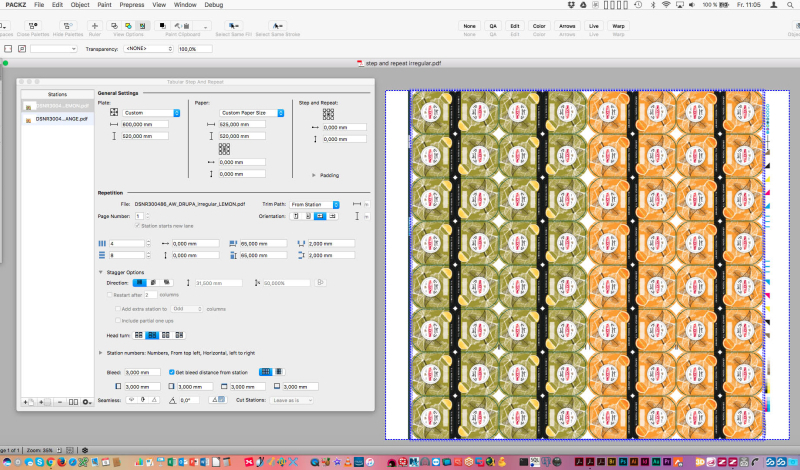The width and height of the screenshot is (800, 470).
Task: Open the Trim Path From Station dropdown
Action: pyautogui.click(x=314, y=204)
